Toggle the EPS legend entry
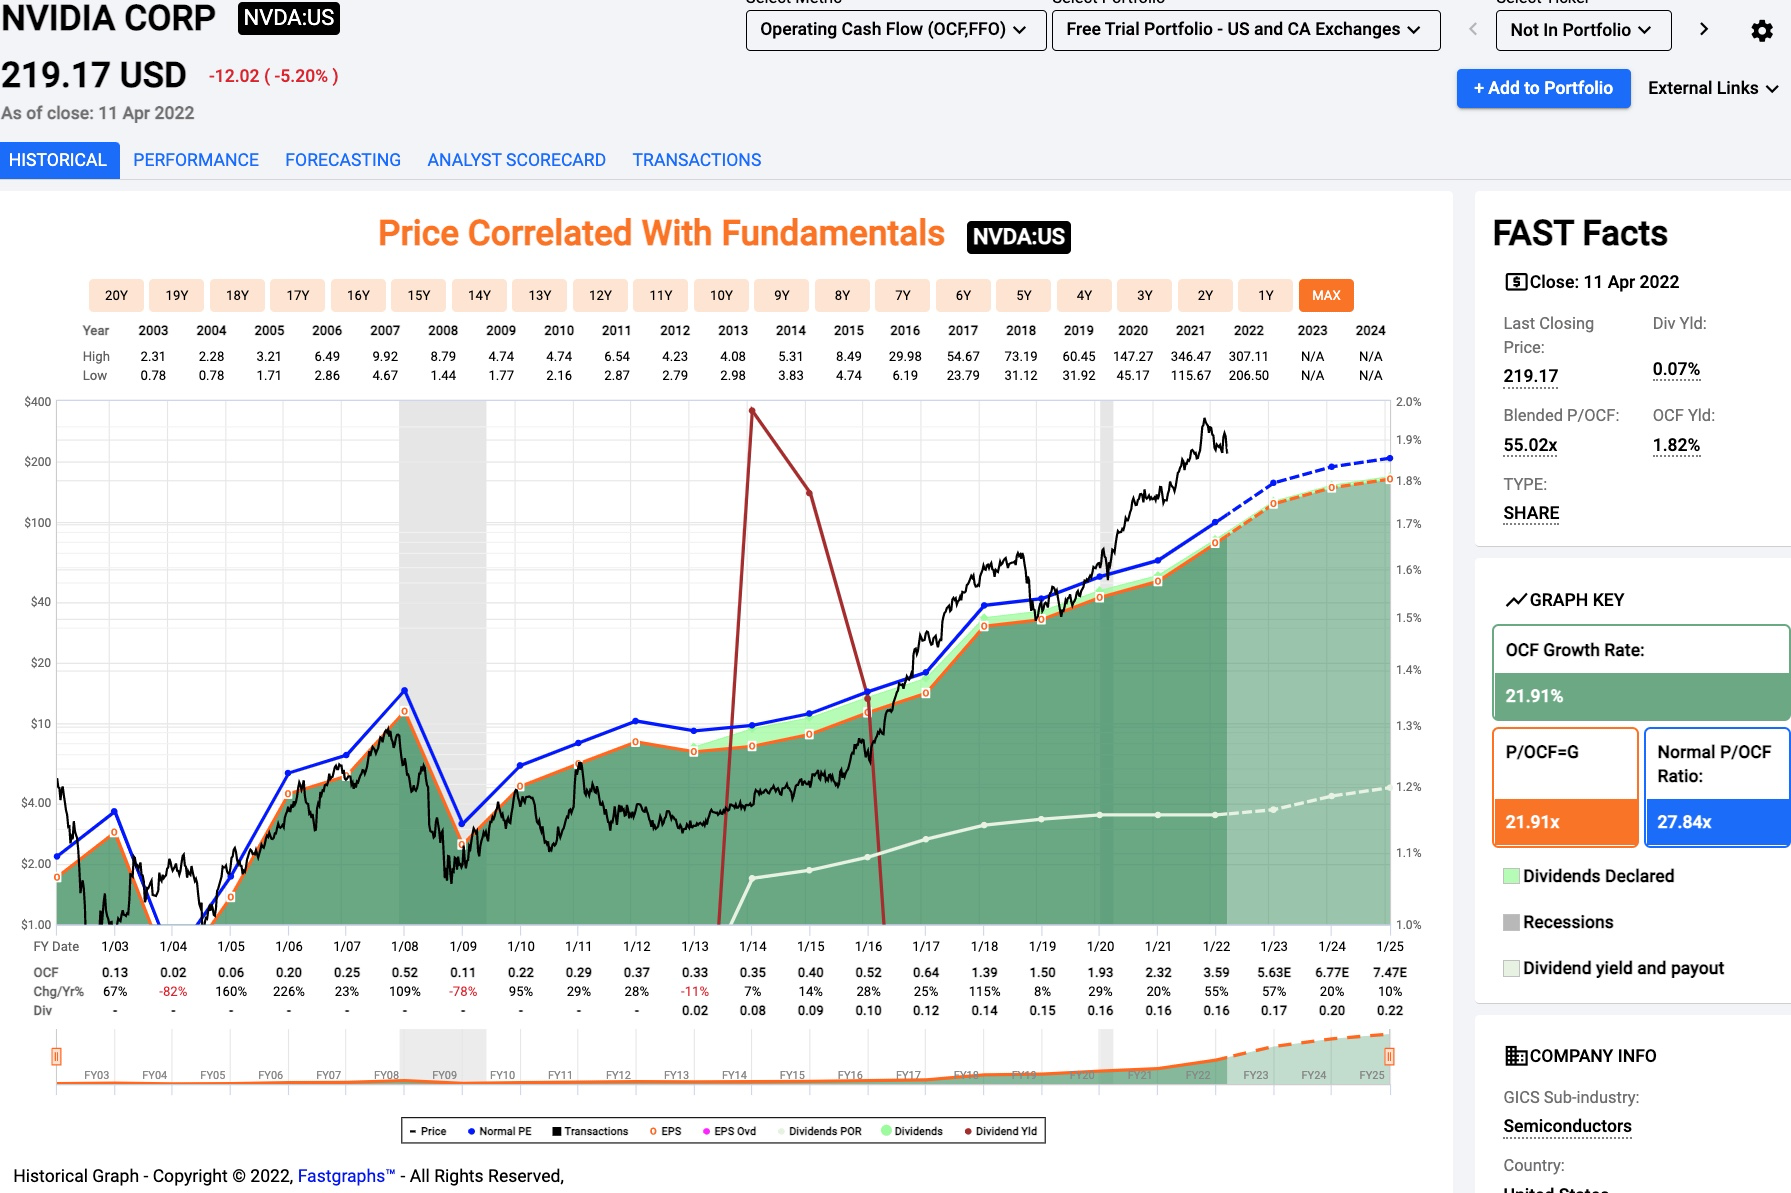The image size is (1791, 1193). [665, 1131]
